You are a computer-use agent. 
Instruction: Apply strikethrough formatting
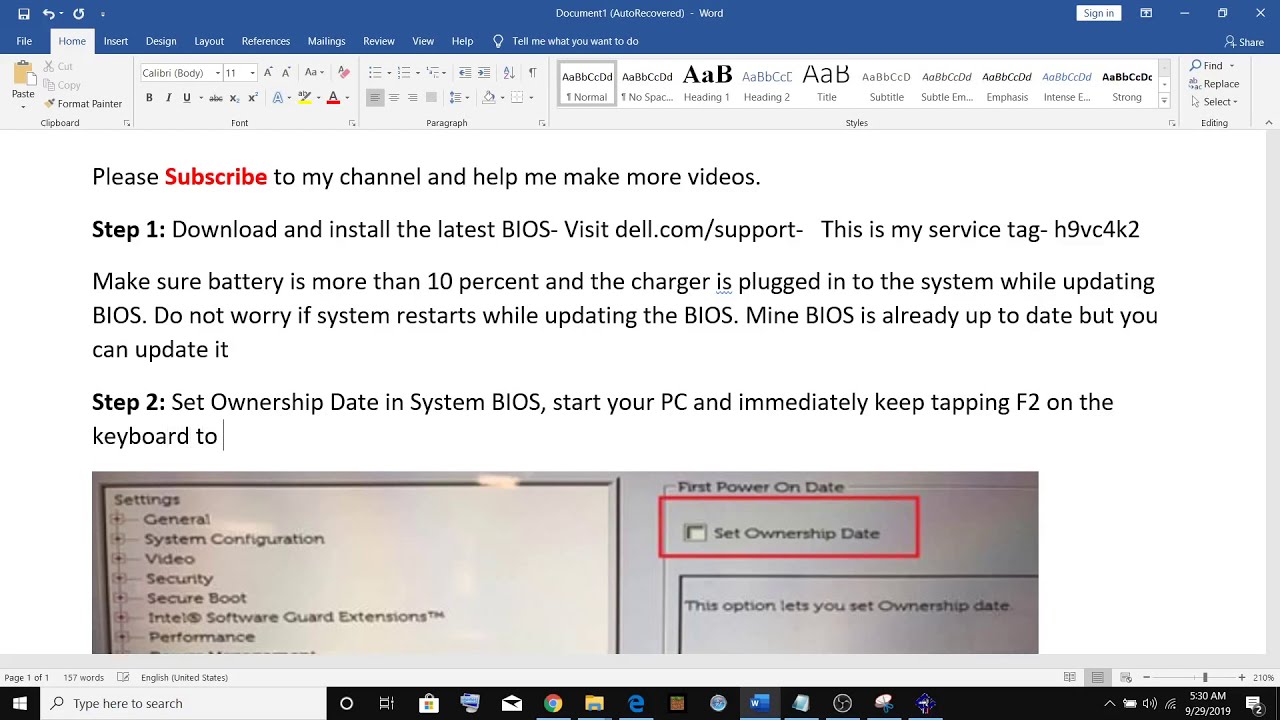tap(215, 98)
